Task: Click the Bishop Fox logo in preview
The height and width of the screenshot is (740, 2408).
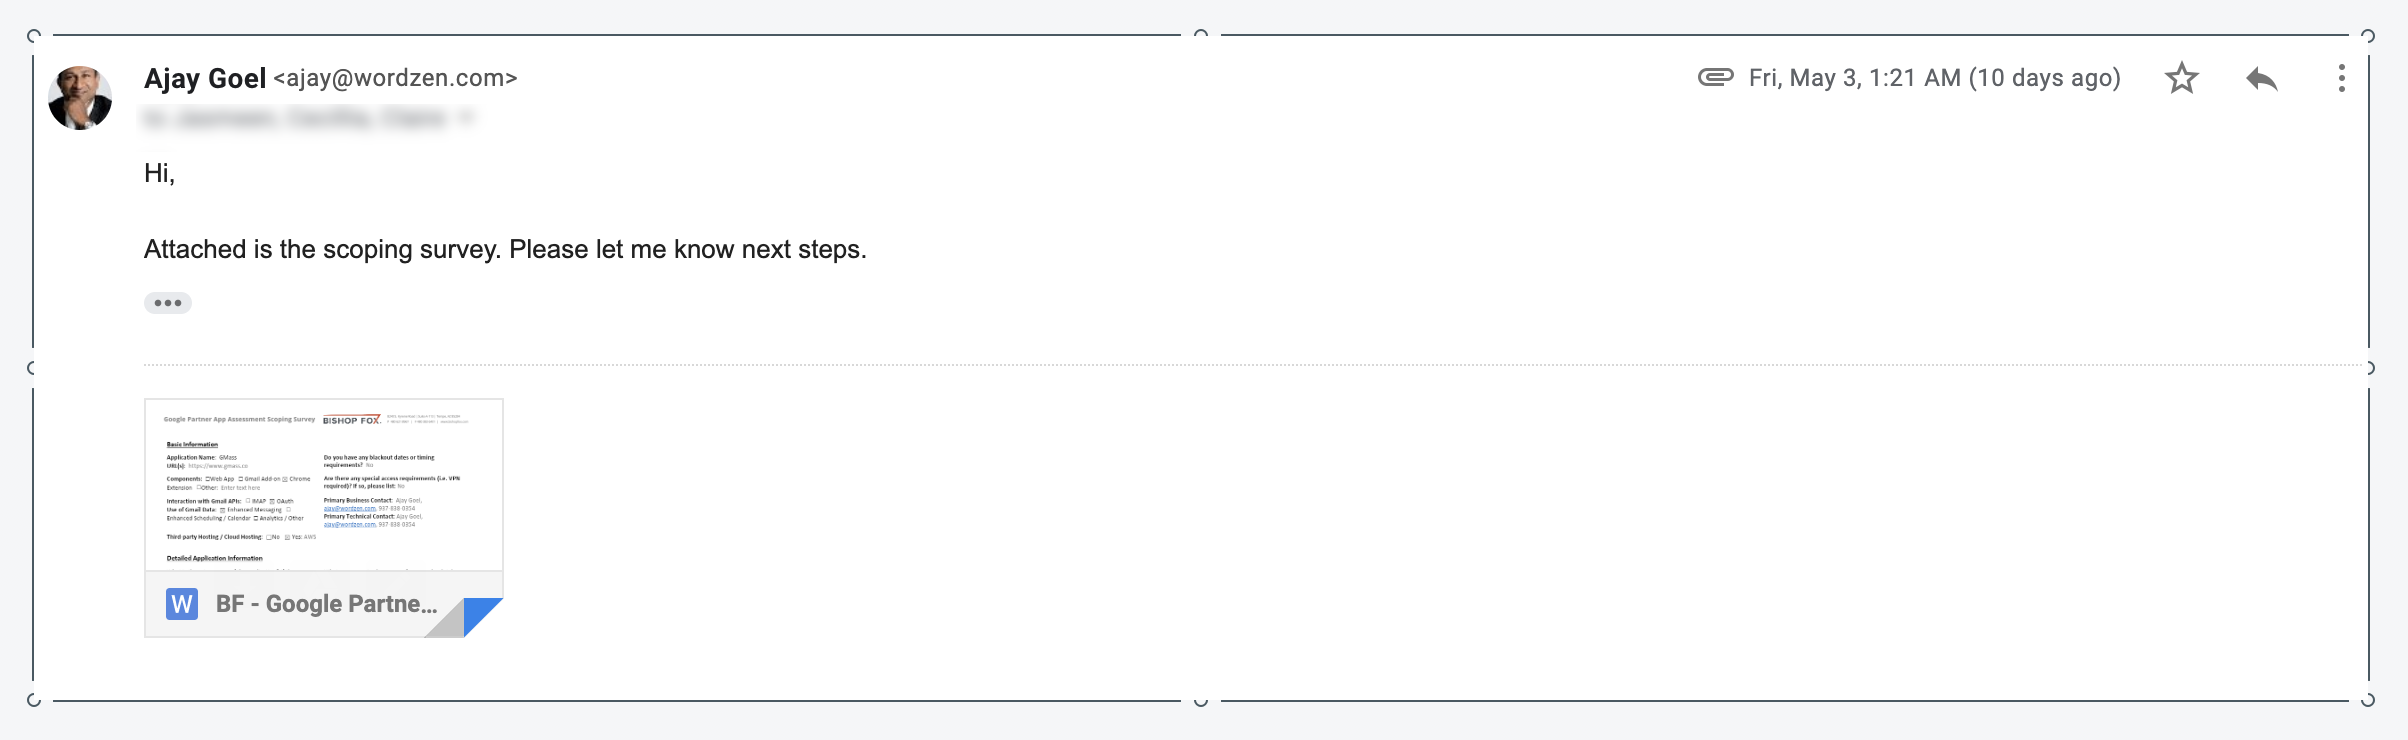Action: [x=351, y=420]
